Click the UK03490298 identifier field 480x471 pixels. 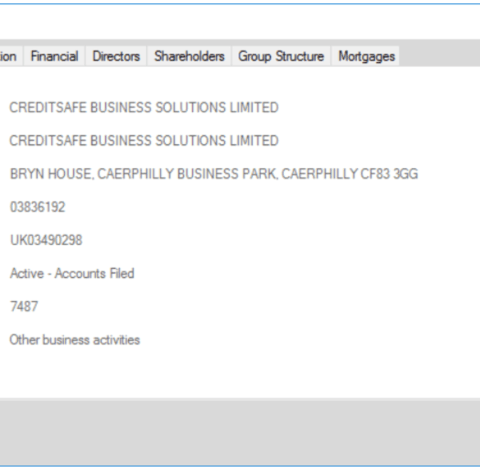coord(46,240)
